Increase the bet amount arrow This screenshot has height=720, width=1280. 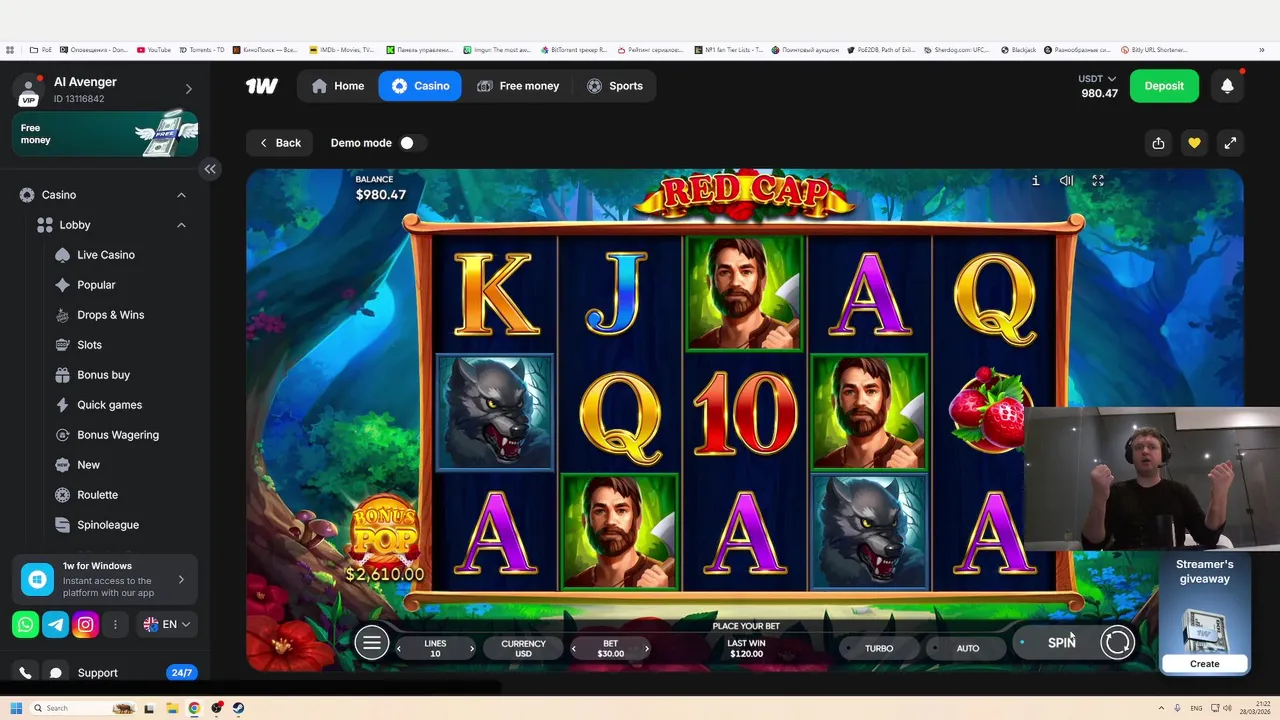[x=647, y=649]
